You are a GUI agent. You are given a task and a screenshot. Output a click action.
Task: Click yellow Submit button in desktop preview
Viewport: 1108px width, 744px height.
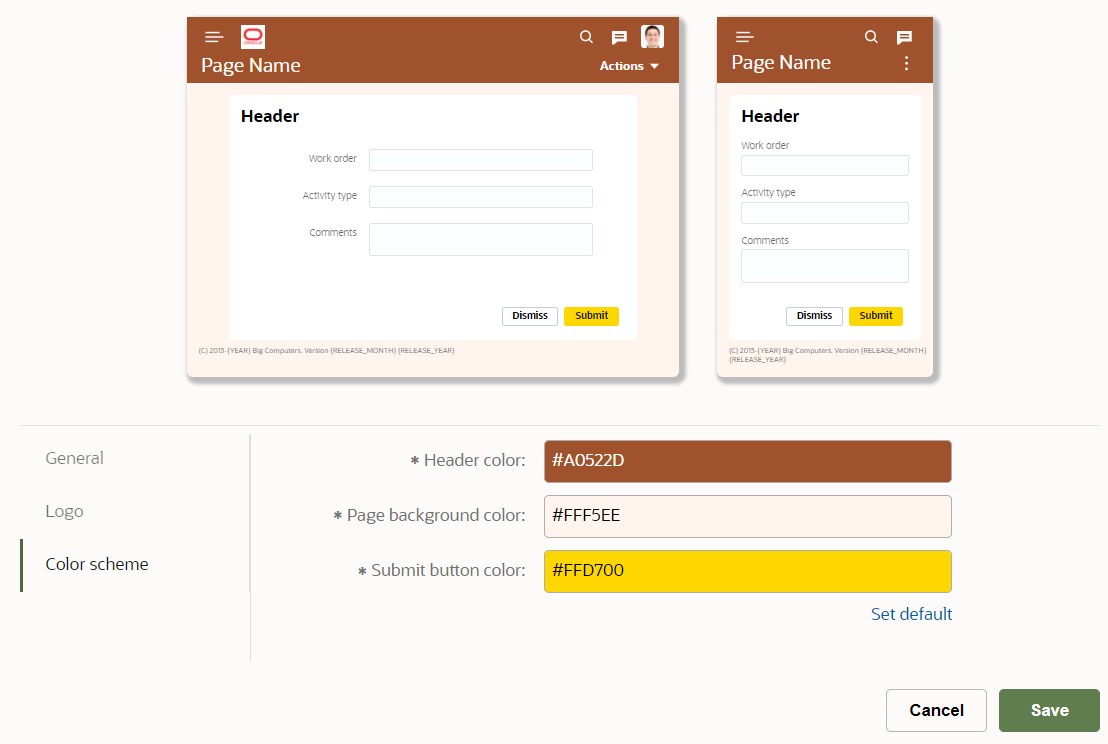coord(591,316)
